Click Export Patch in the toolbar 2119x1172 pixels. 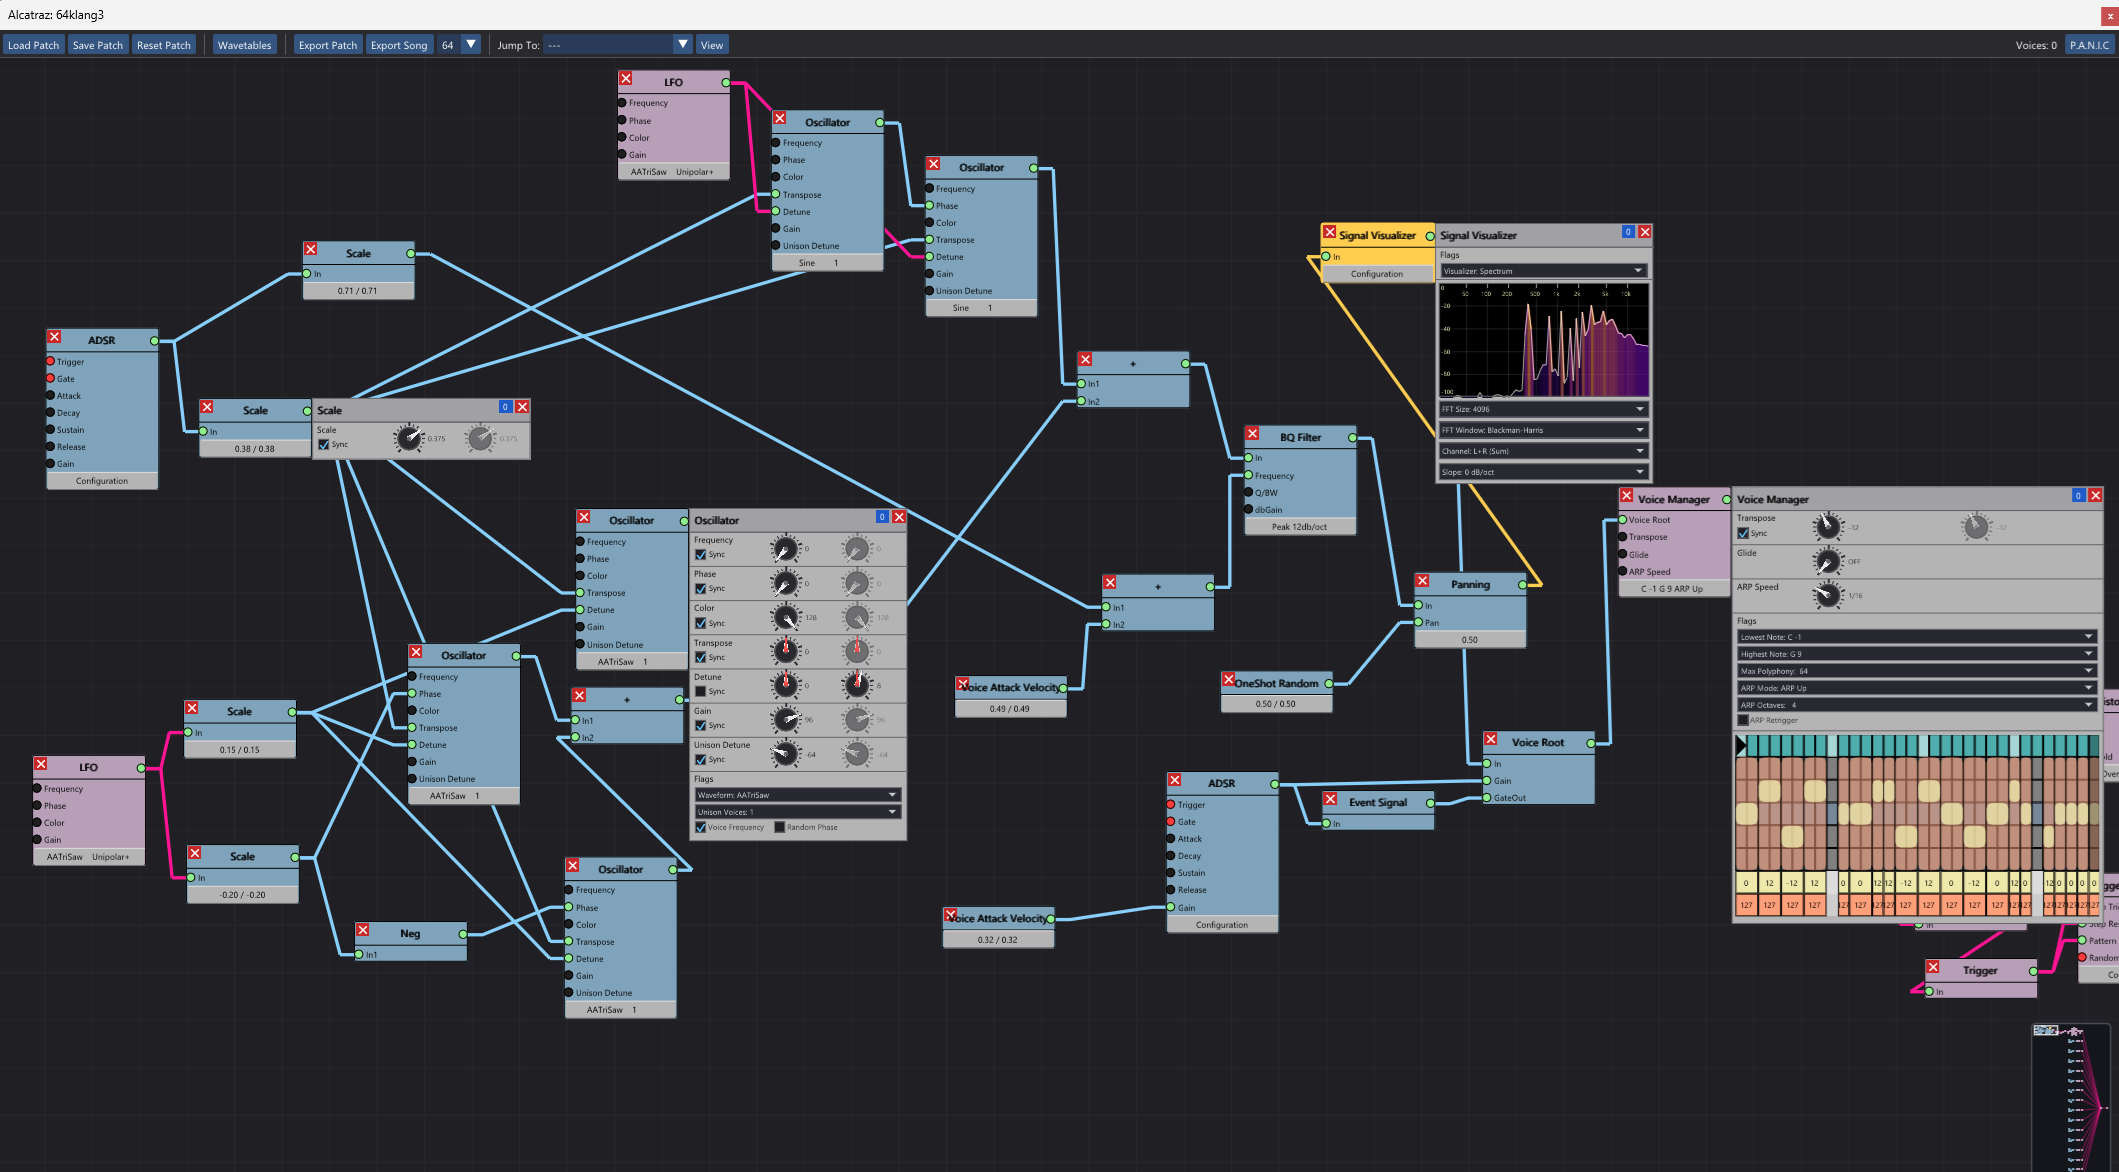[x=328, y=45]
